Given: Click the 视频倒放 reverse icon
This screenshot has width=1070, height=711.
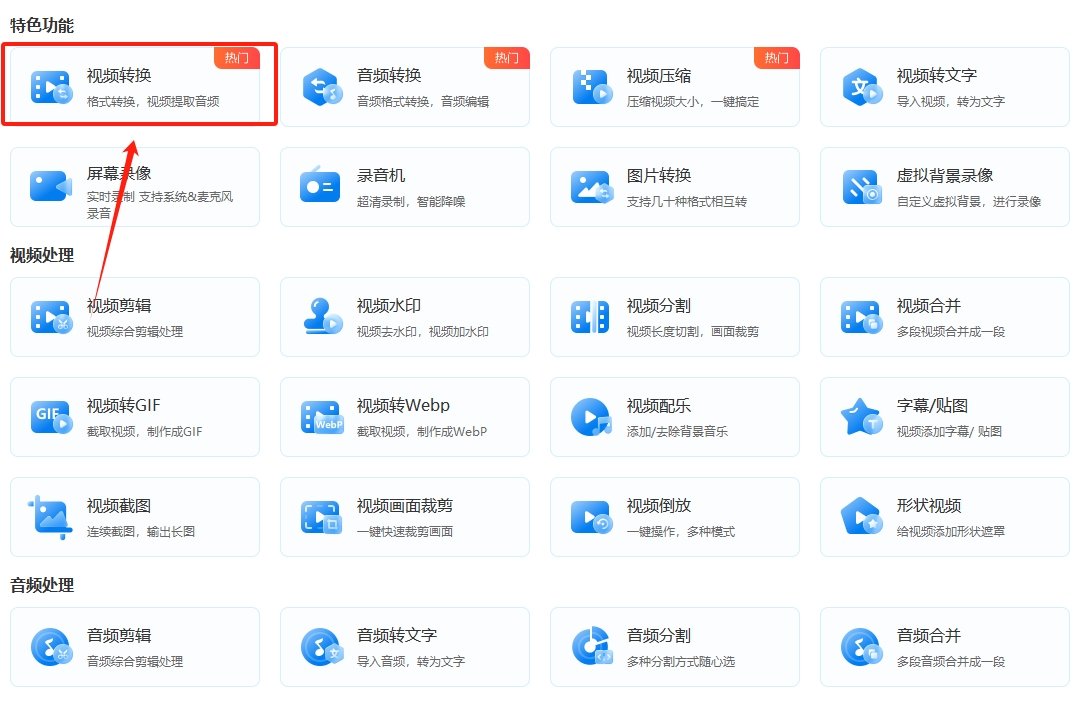Looking at the screenshot, I should pyautogui.click(x=592, y=517).
